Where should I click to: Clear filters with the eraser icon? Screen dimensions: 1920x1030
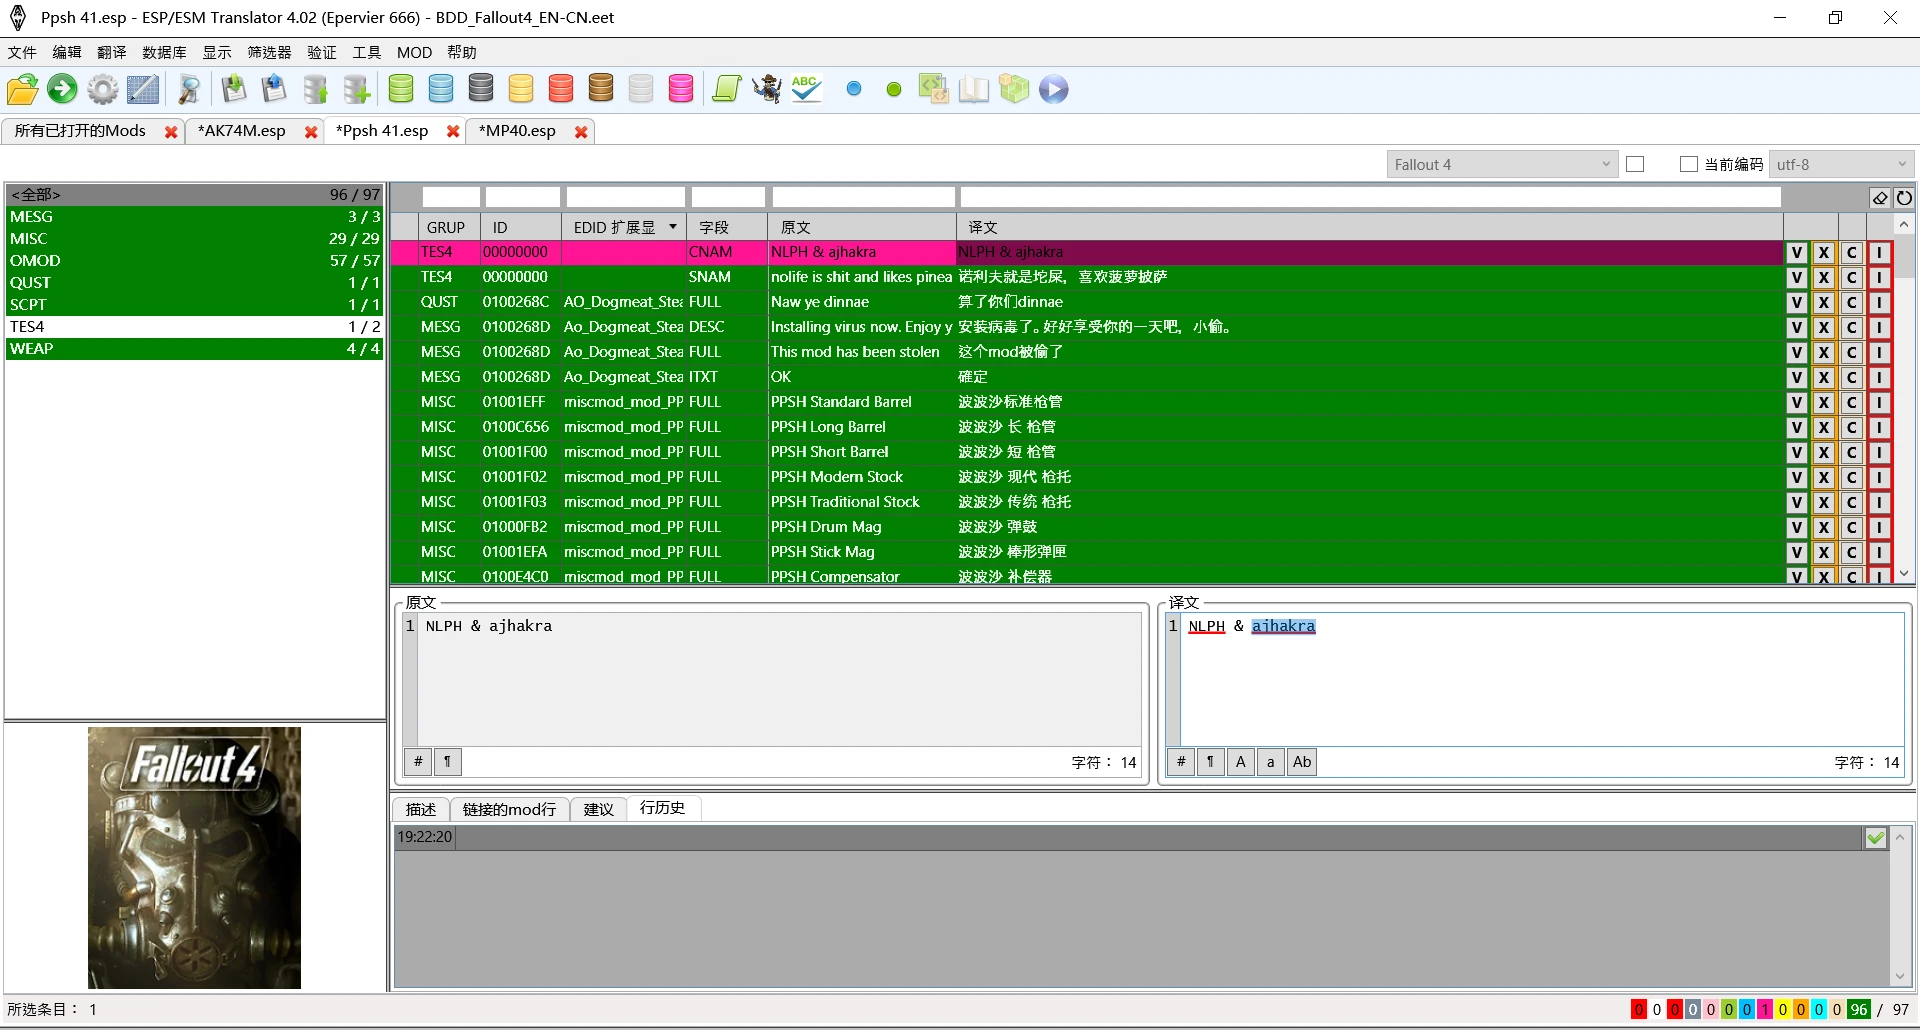(x=1880, y=198)
